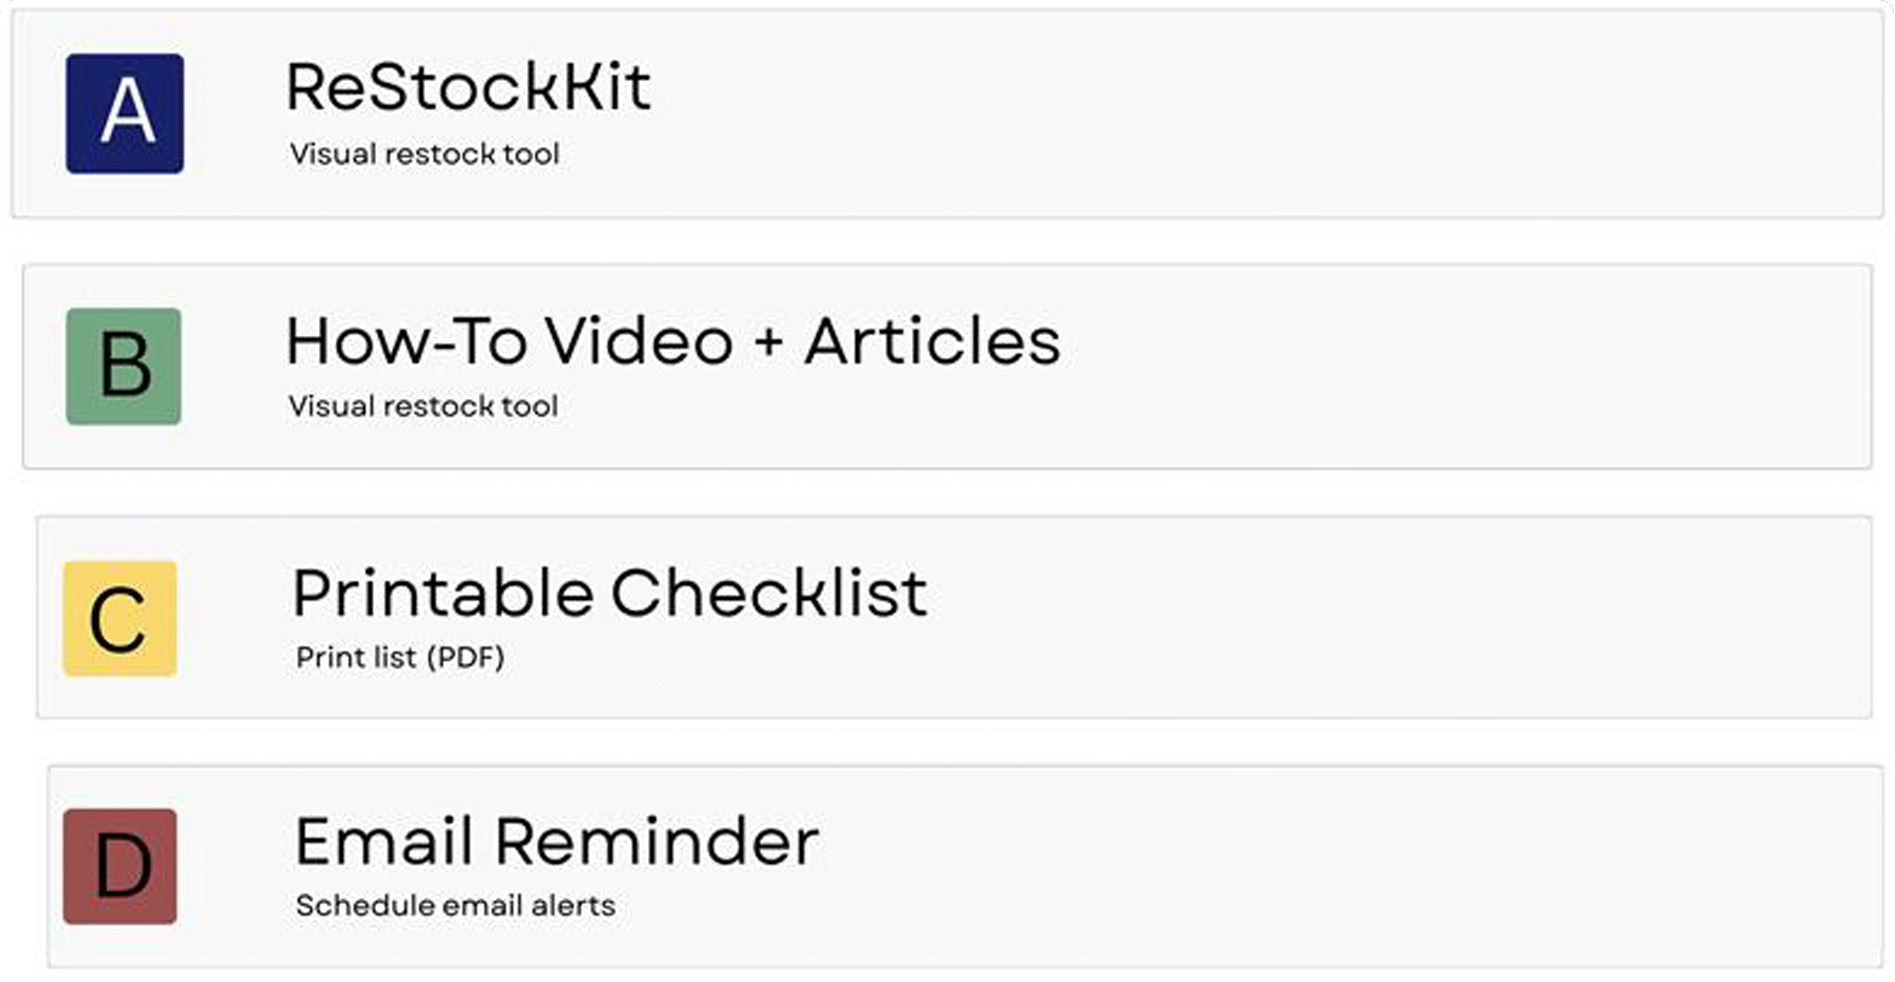Click the subtitle under ReStockKit
The height and width of the screenshot is (982, 1895).
pyautogui.click(x=424, y=154)
